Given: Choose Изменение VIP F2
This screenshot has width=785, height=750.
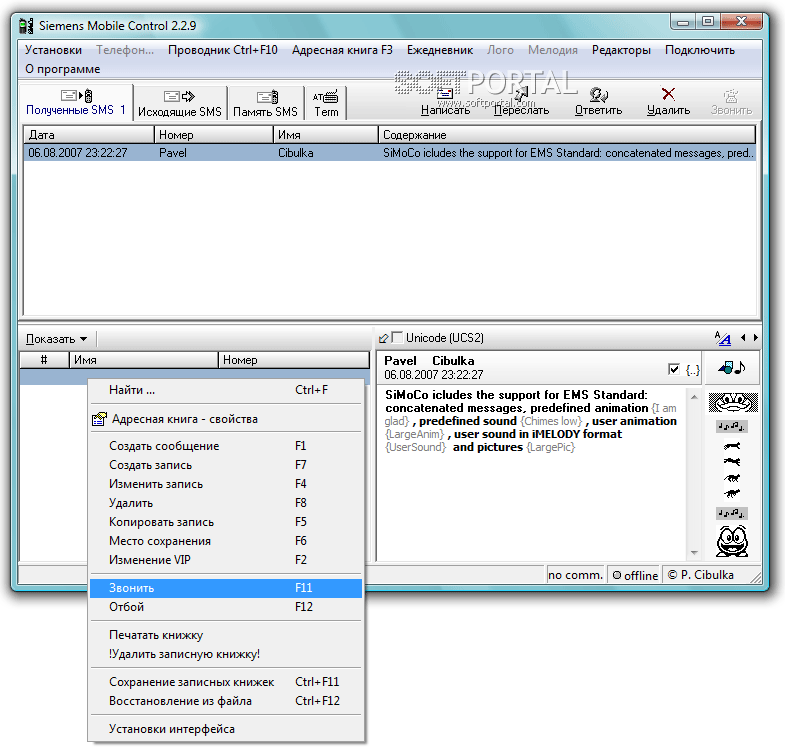Looking at the screenshot, I should (226, 560).
